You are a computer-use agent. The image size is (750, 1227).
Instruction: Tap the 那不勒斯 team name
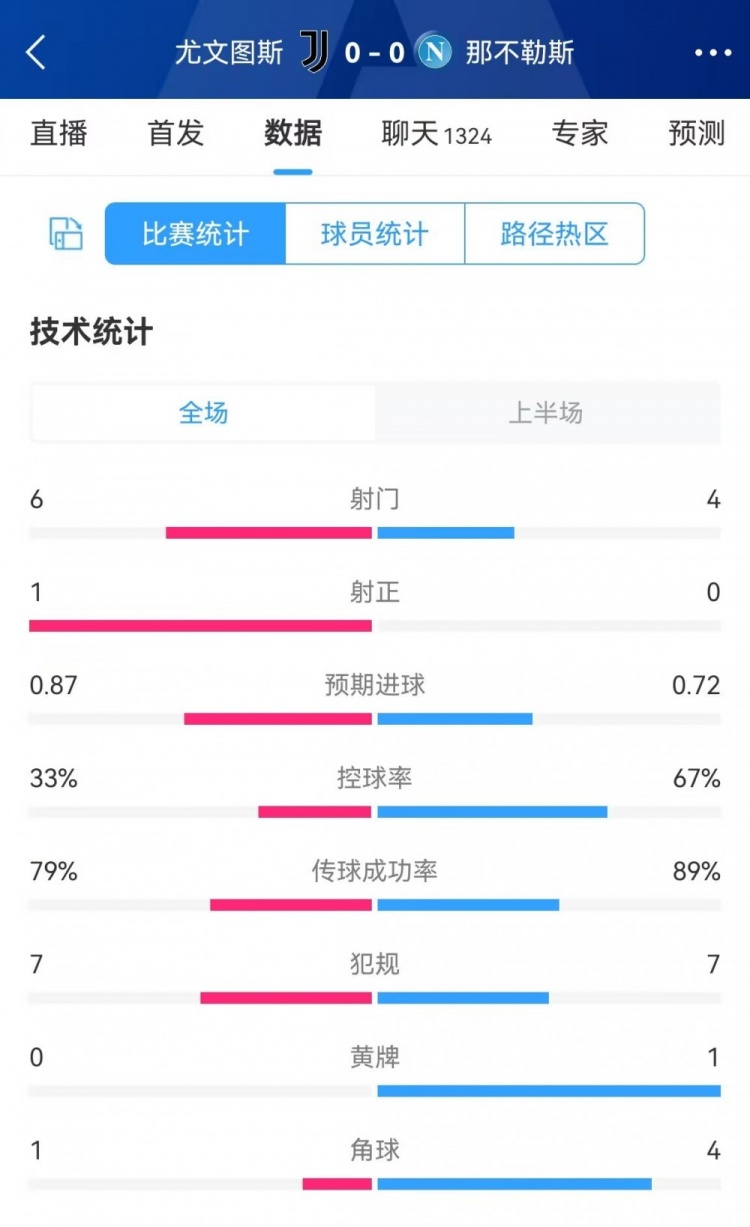pyautogui.click(x=520, y=52)
